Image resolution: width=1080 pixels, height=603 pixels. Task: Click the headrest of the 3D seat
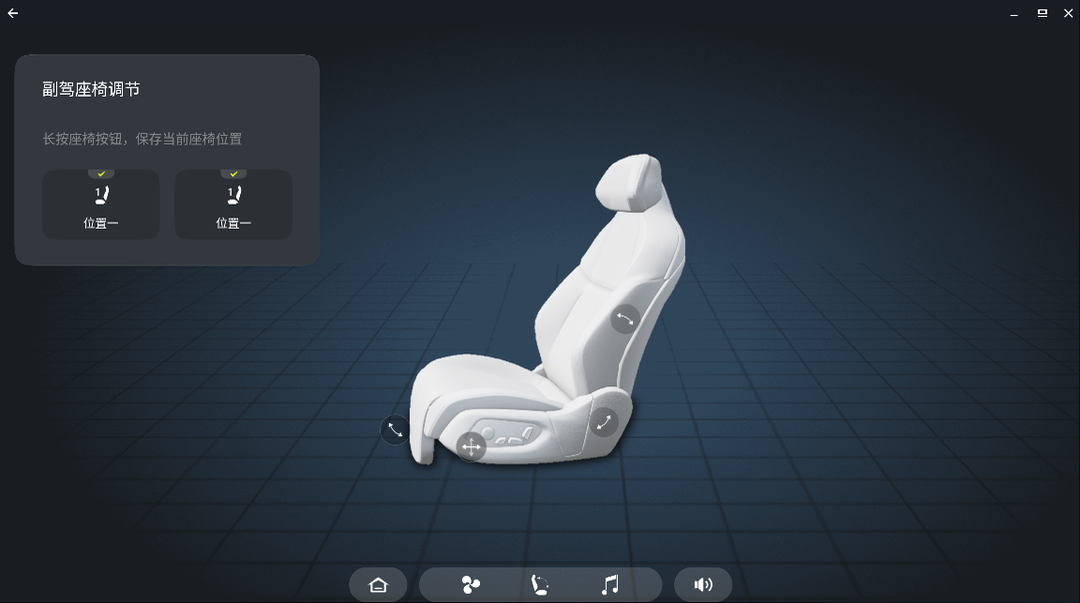point(630,182)
